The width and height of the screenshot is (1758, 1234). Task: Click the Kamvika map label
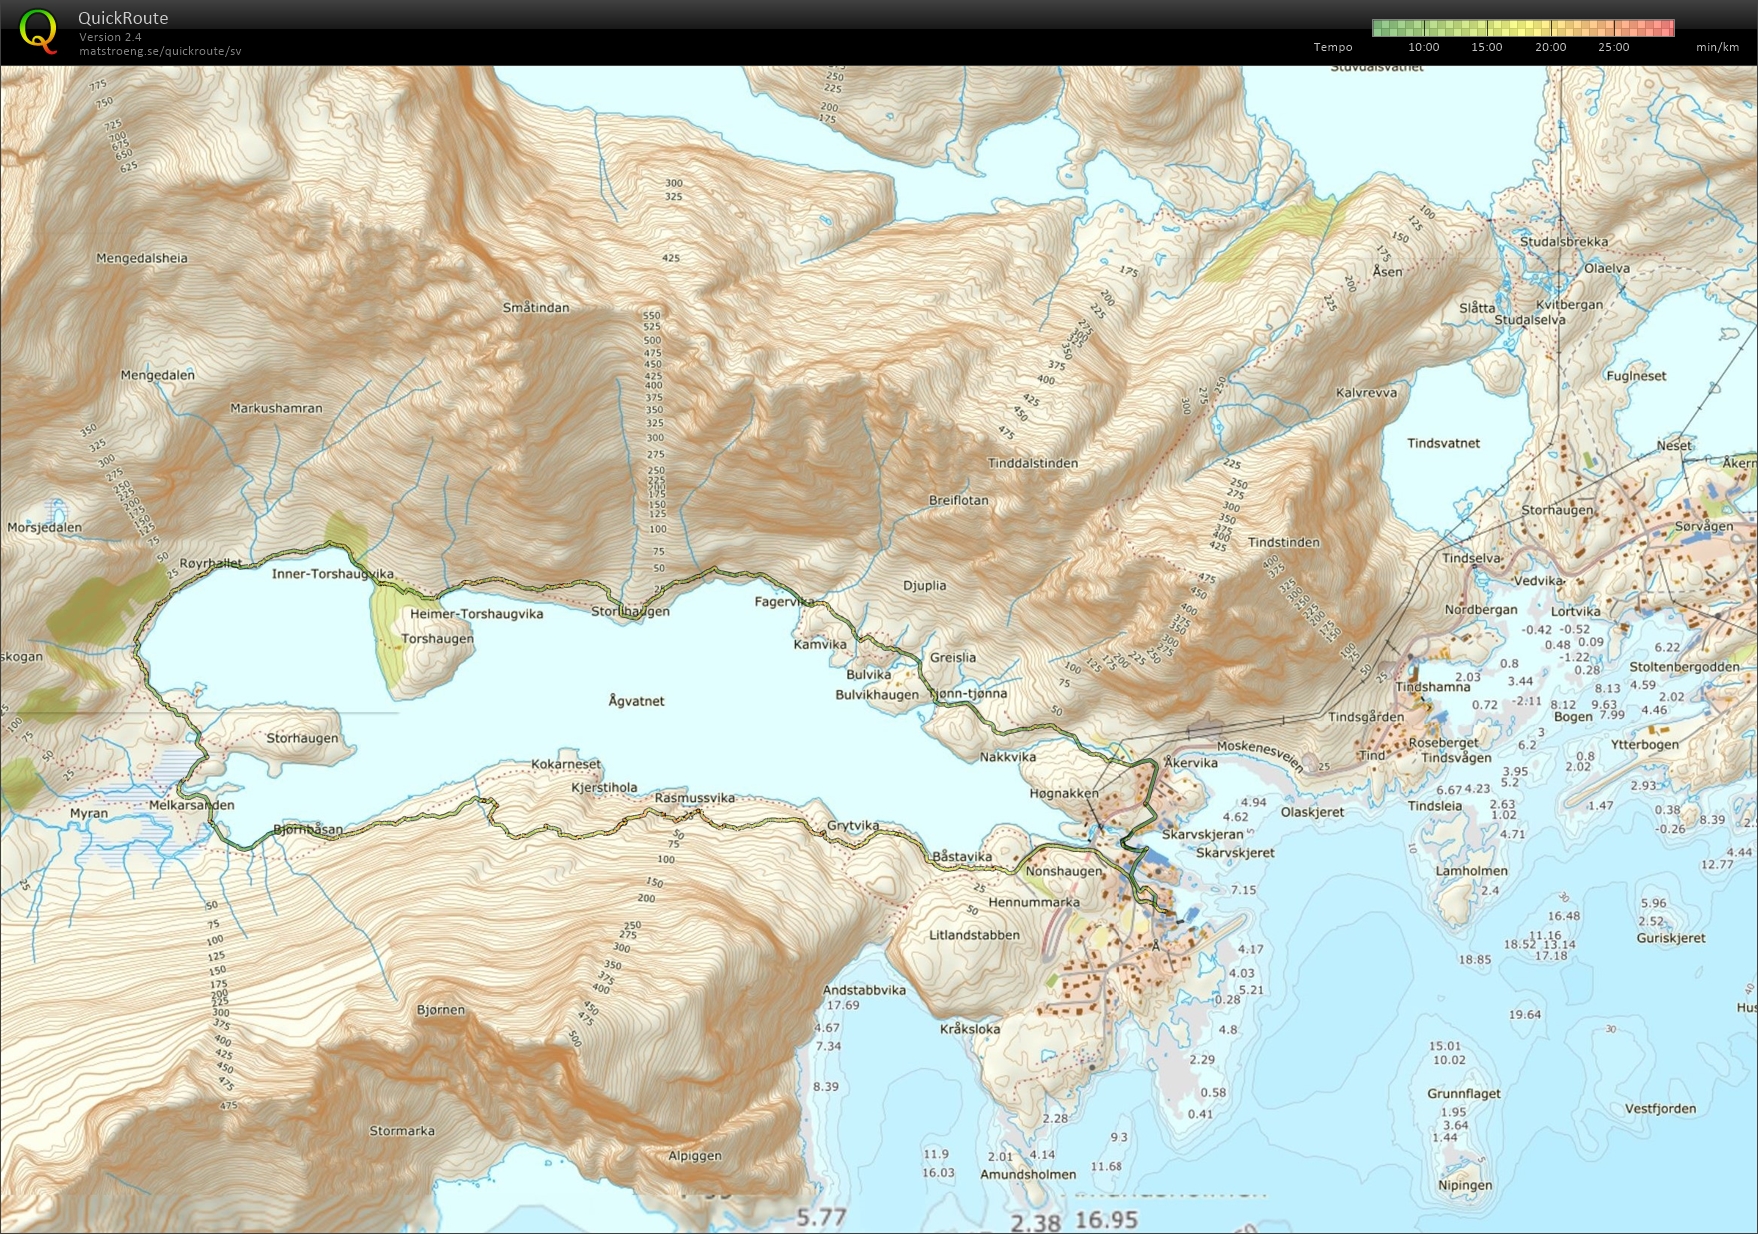pyautogui.click(x=820, y=645)
